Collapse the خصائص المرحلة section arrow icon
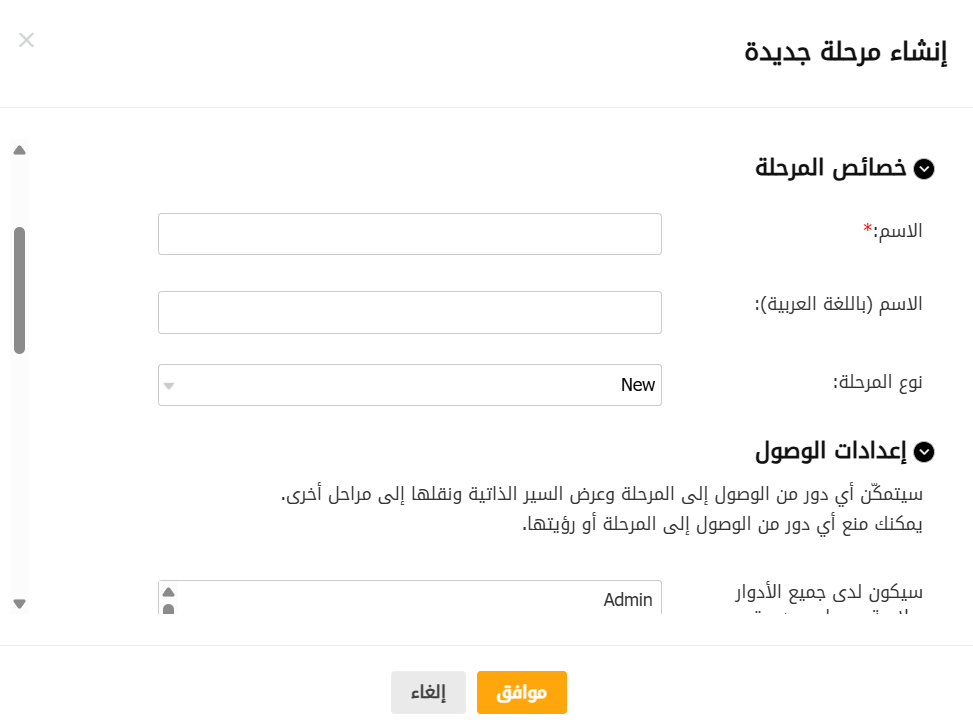973x723 pixels. (925, 169)
